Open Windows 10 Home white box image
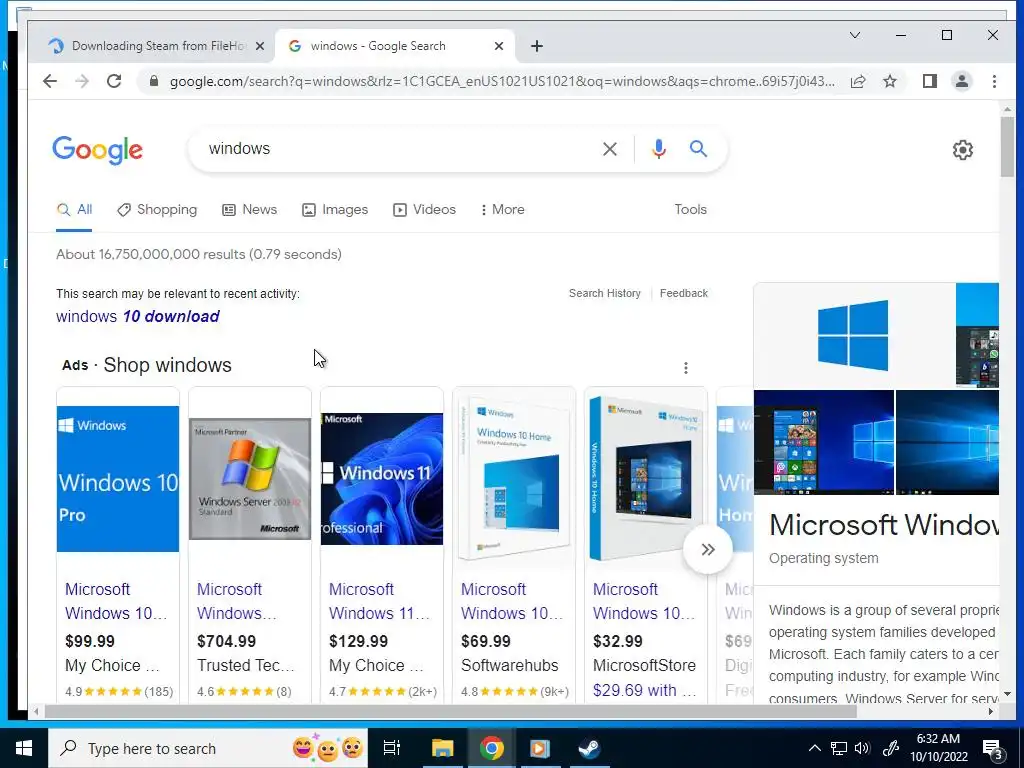1024x768 pixels. 514,479
